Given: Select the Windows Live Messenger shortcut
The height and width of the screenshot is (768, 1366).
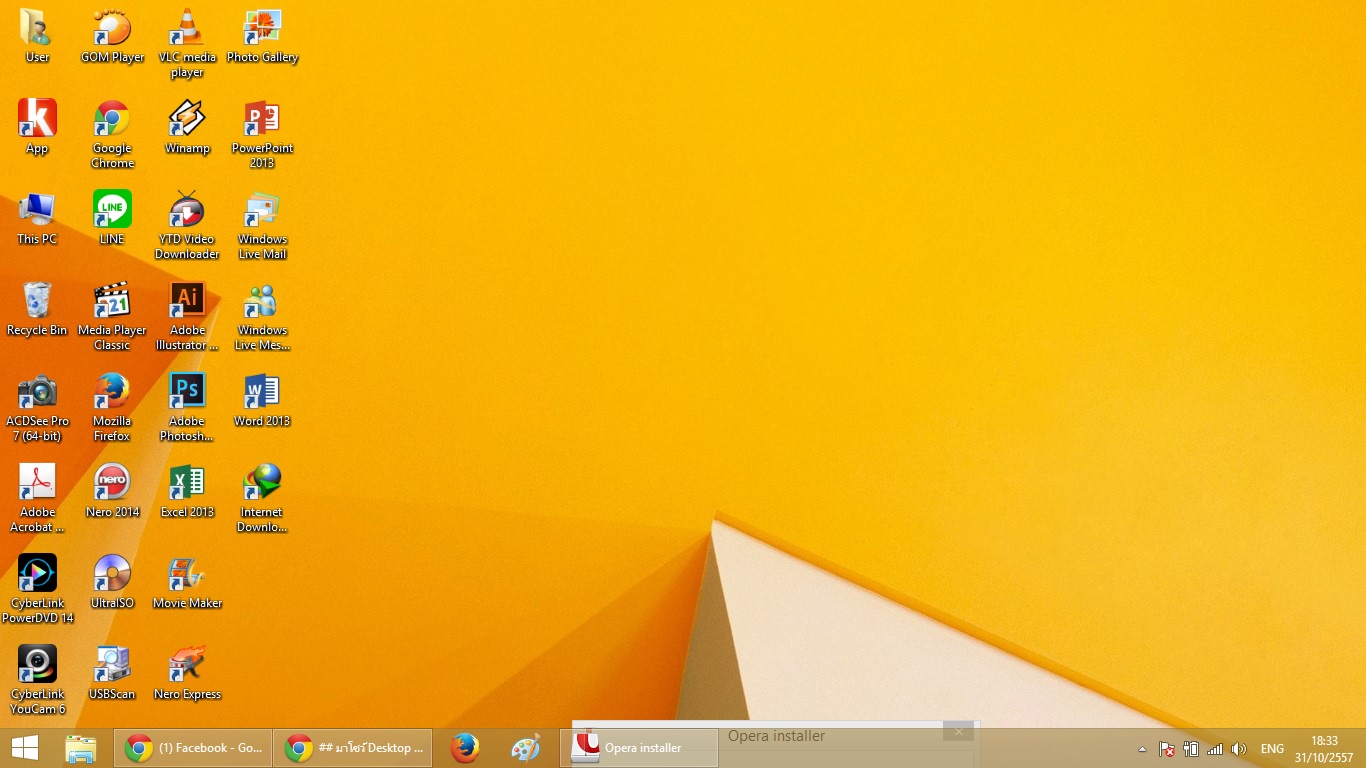Looking at the screenshot, I should tap(262, 317).
